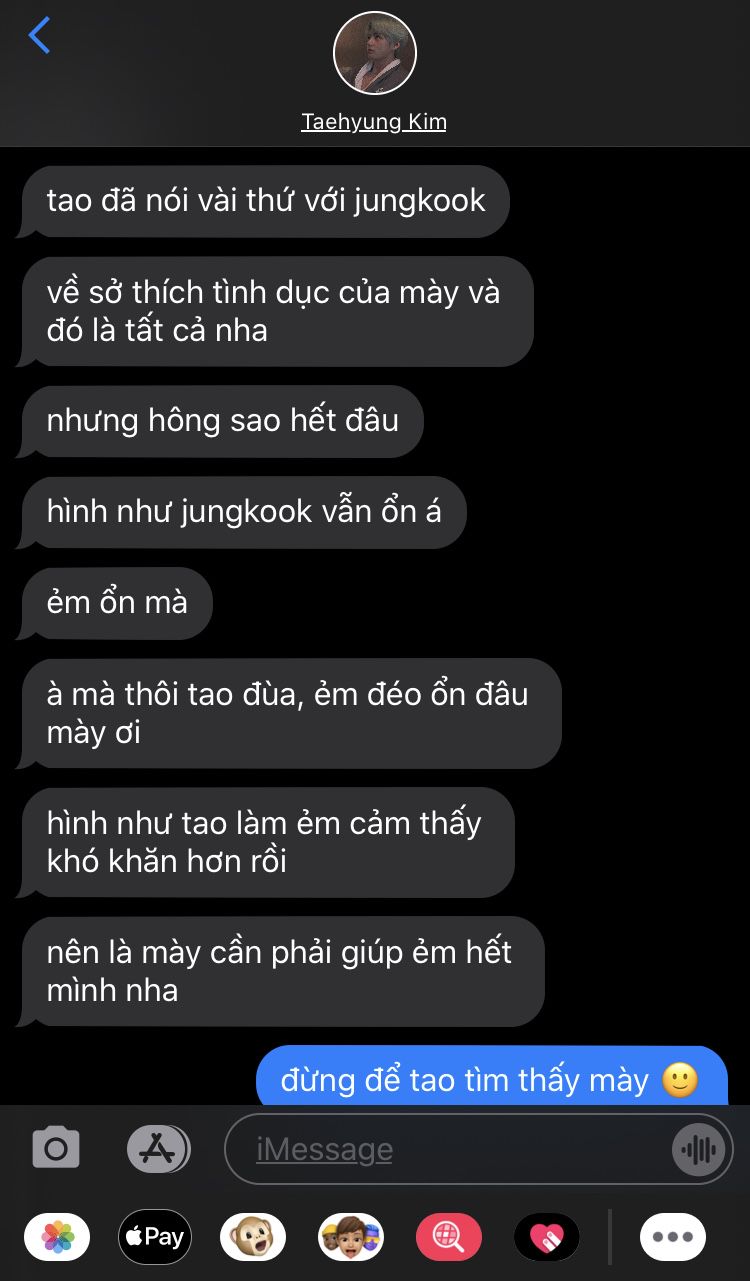Tap message "nhưng hông sao hết đâu"

pyautogui.click(x=222, y=421)
